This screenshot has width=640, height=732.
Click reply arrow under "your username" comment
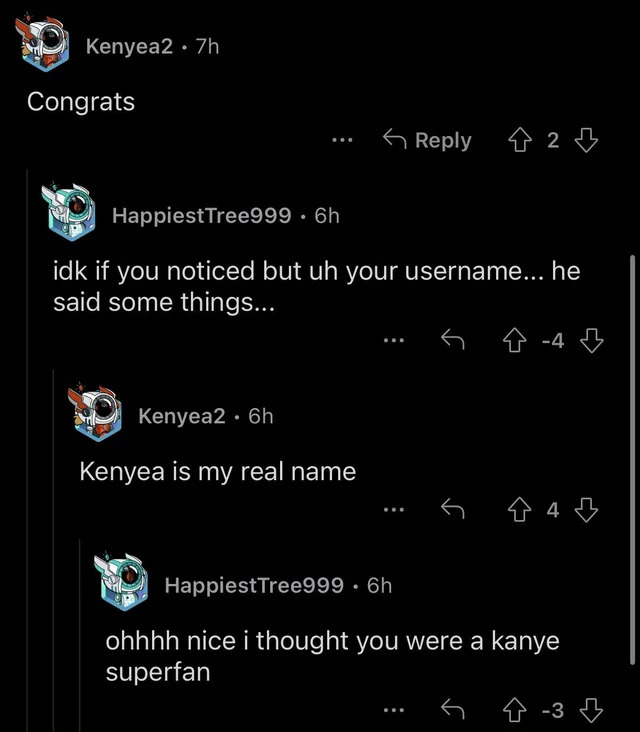(455, 342)
